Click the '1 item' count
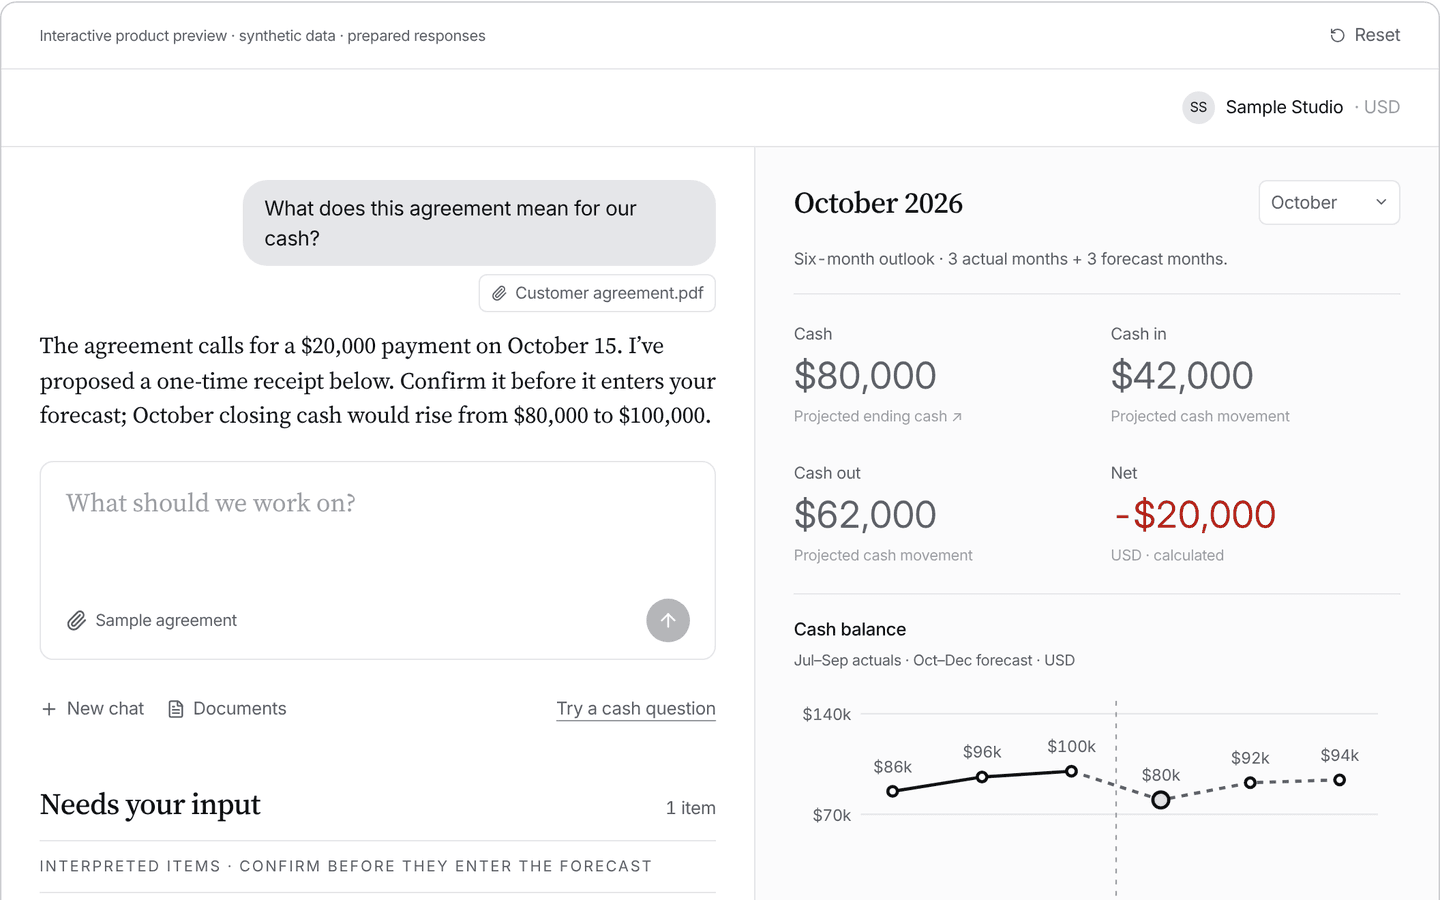 point(691,808)
